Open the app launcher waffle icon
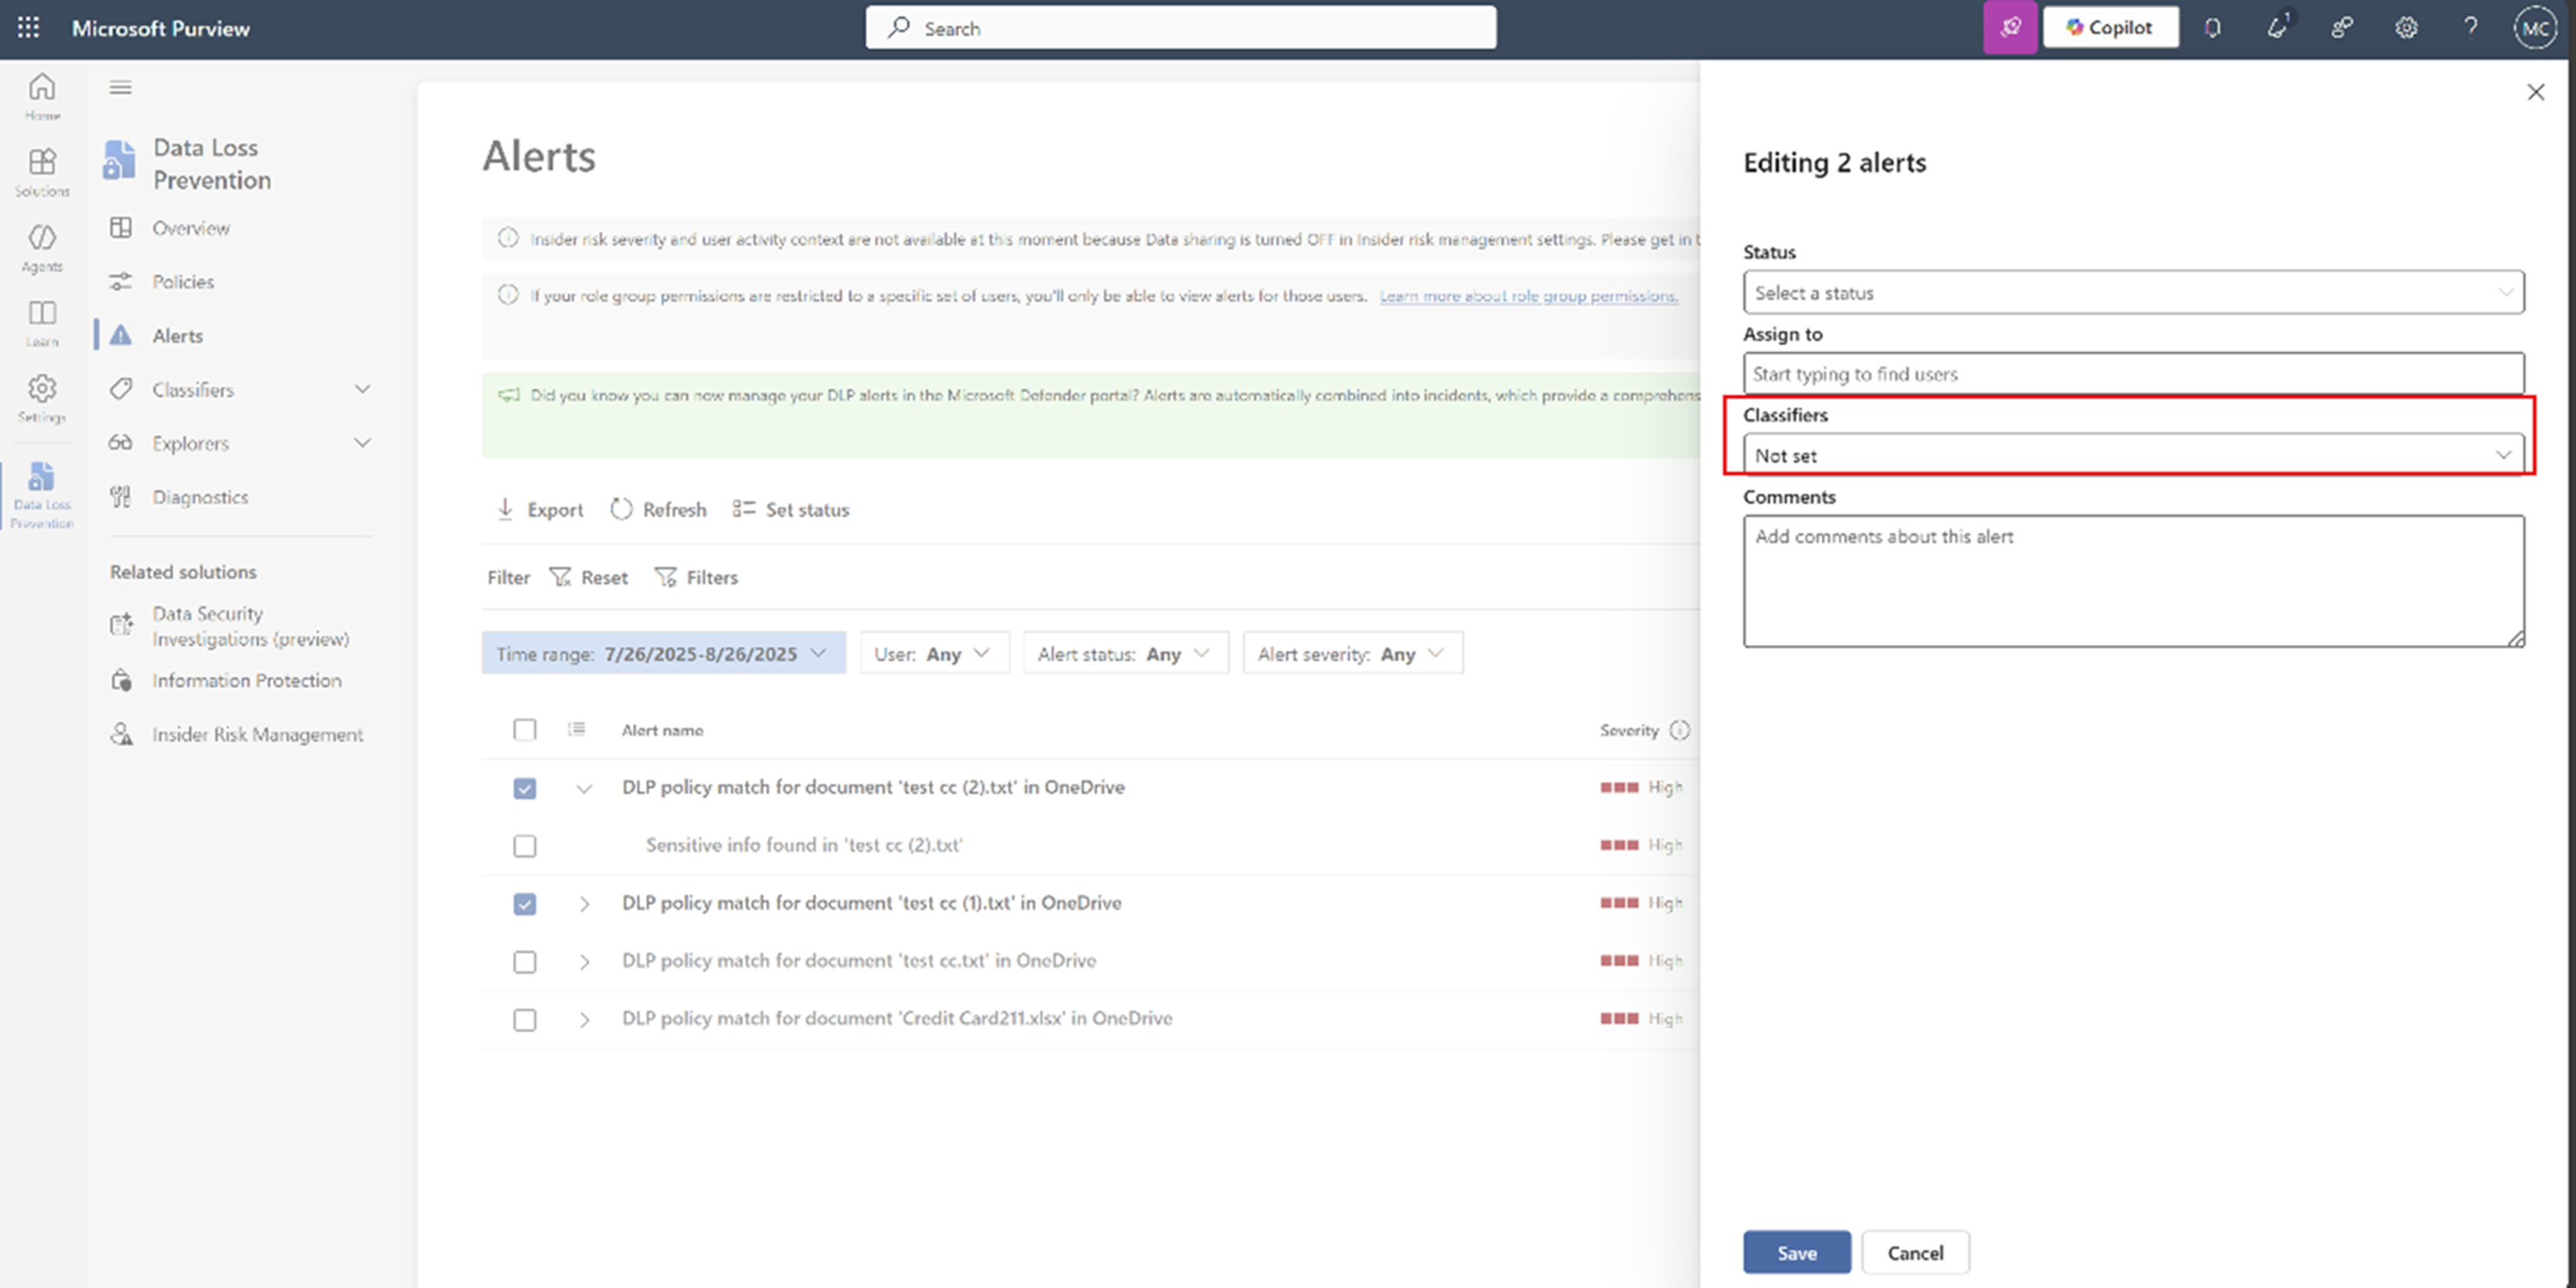Screen dimensions: 2576x1288 (28, 28)
